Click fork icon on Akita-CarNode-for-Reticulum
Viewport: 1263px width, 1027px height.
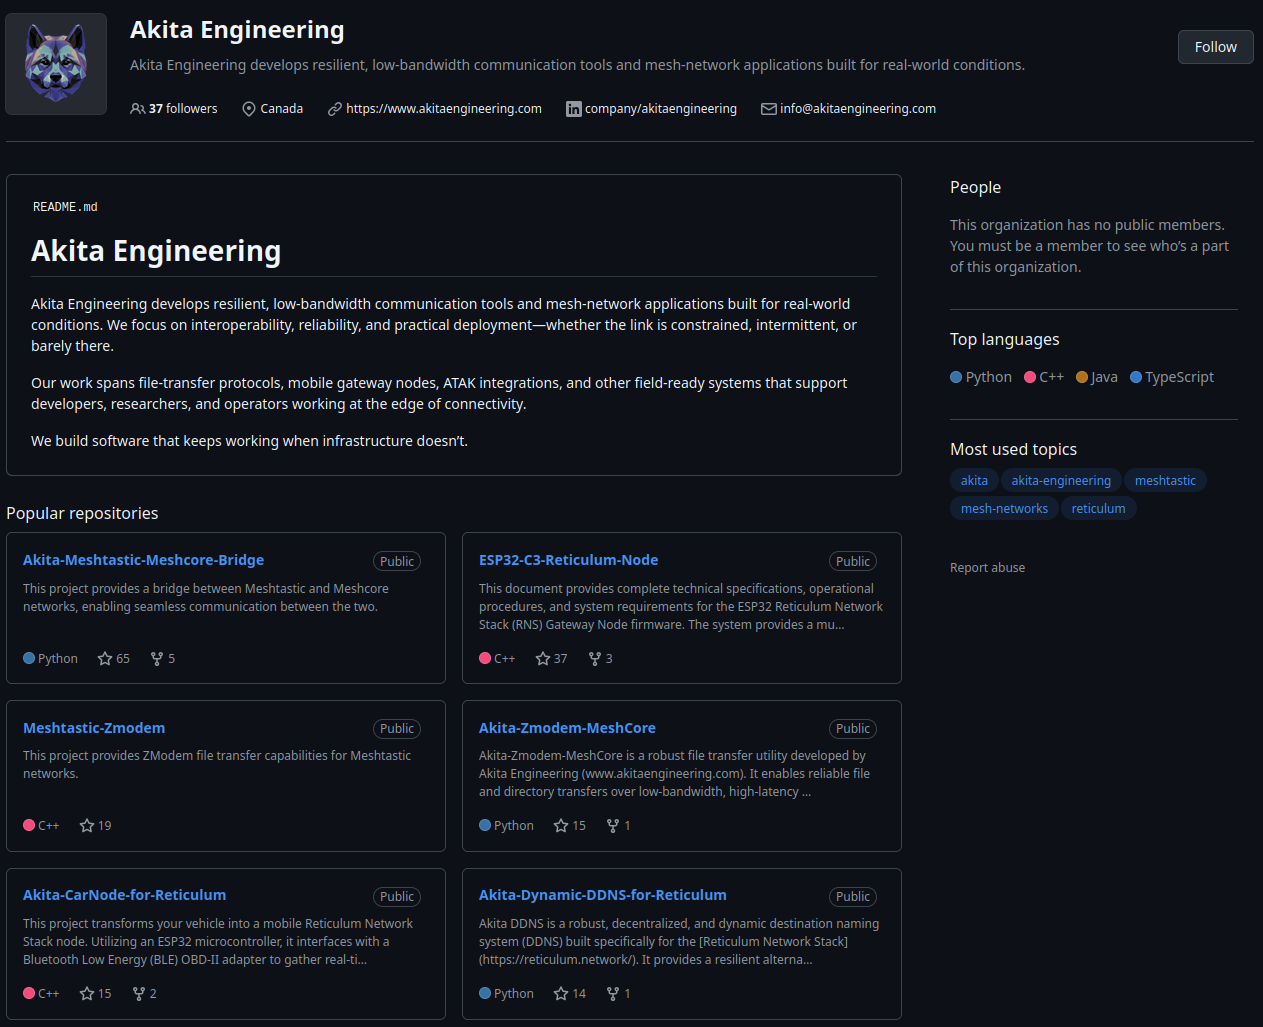[139, 994]
